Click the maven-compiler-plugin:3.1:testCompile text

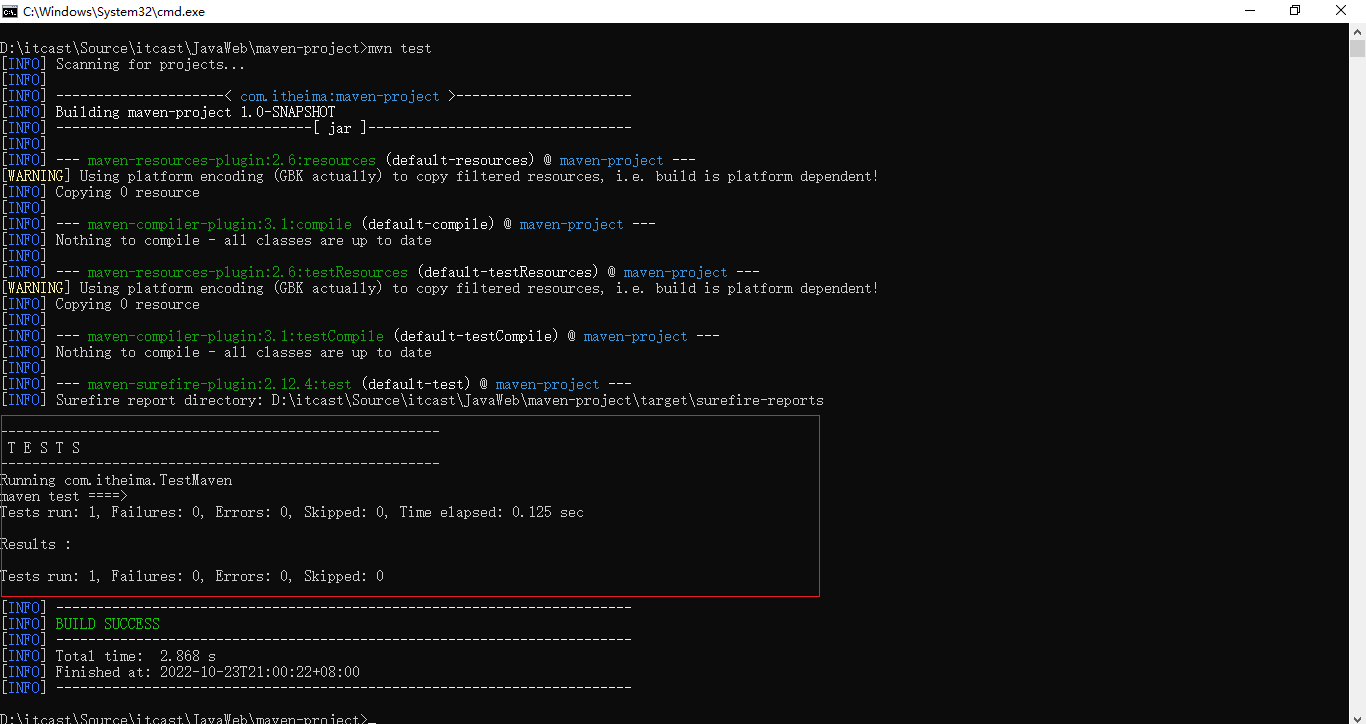tap(235, 336)
